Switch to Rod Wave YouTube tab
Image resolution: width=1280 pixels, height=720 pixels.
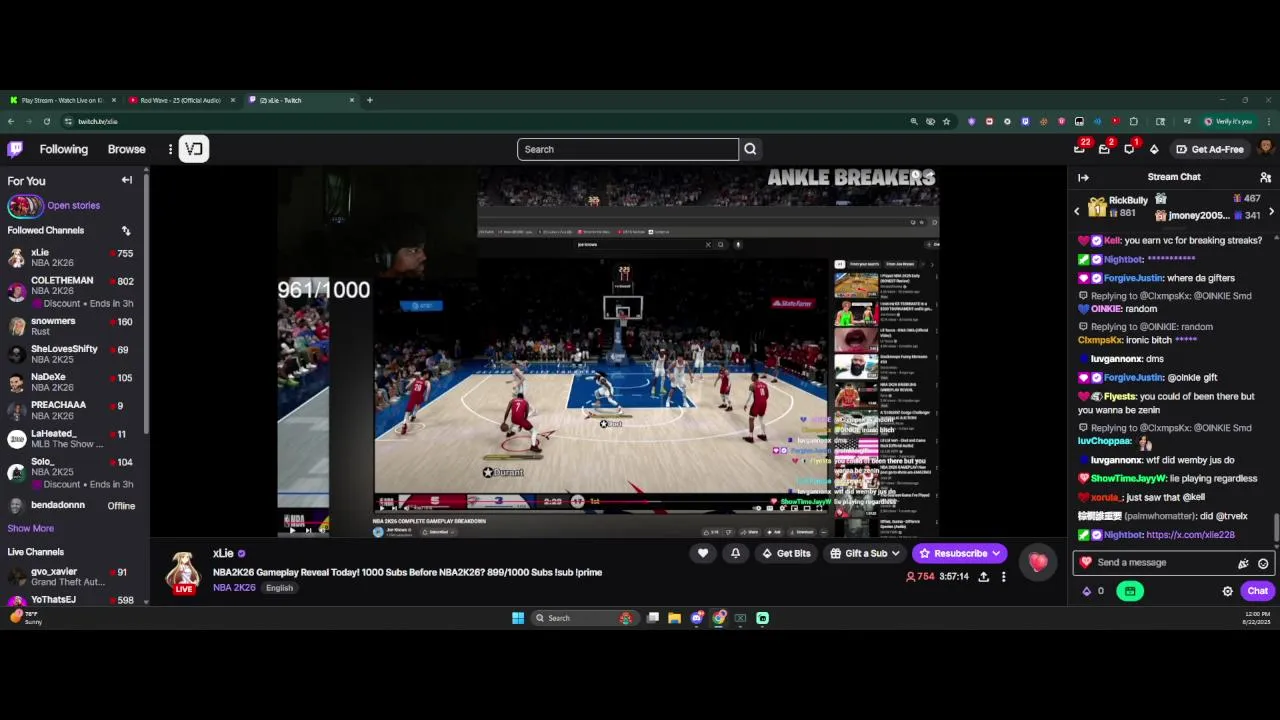point(181,100)
